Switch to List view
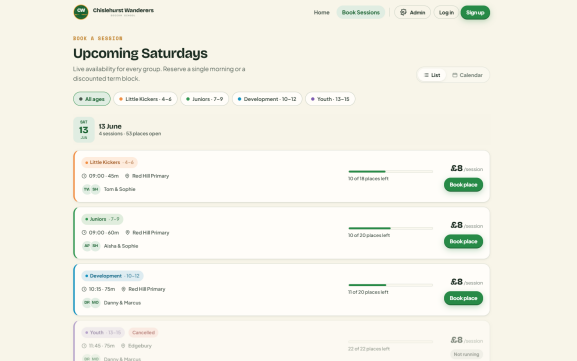The width and height of the screenshot is (577, 361). tap(432, 75)
